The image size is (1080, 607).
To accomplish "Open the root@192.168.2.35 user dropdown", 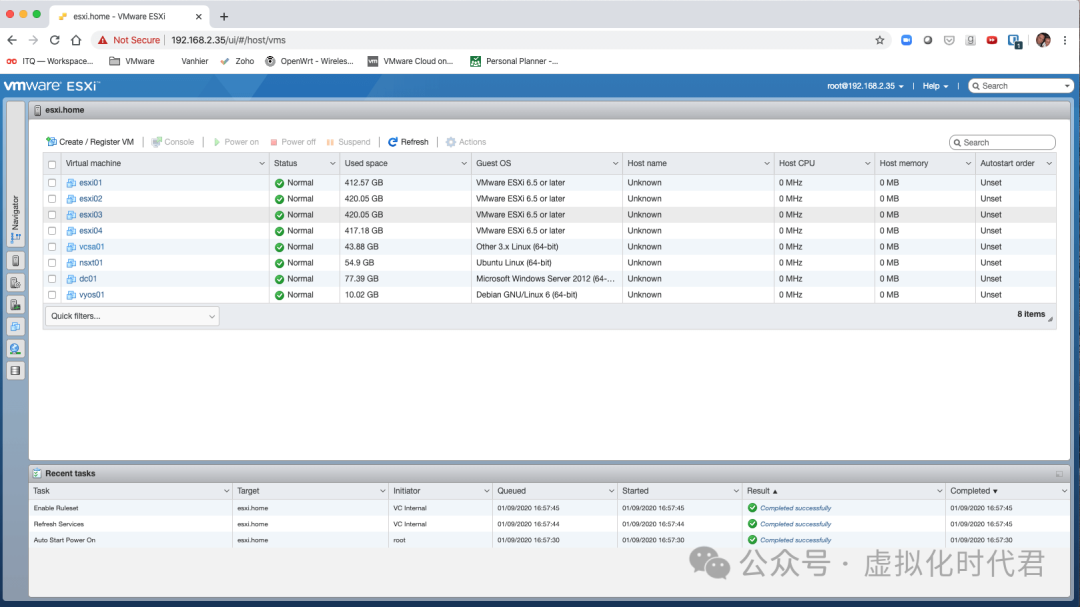I will point(865,86).
